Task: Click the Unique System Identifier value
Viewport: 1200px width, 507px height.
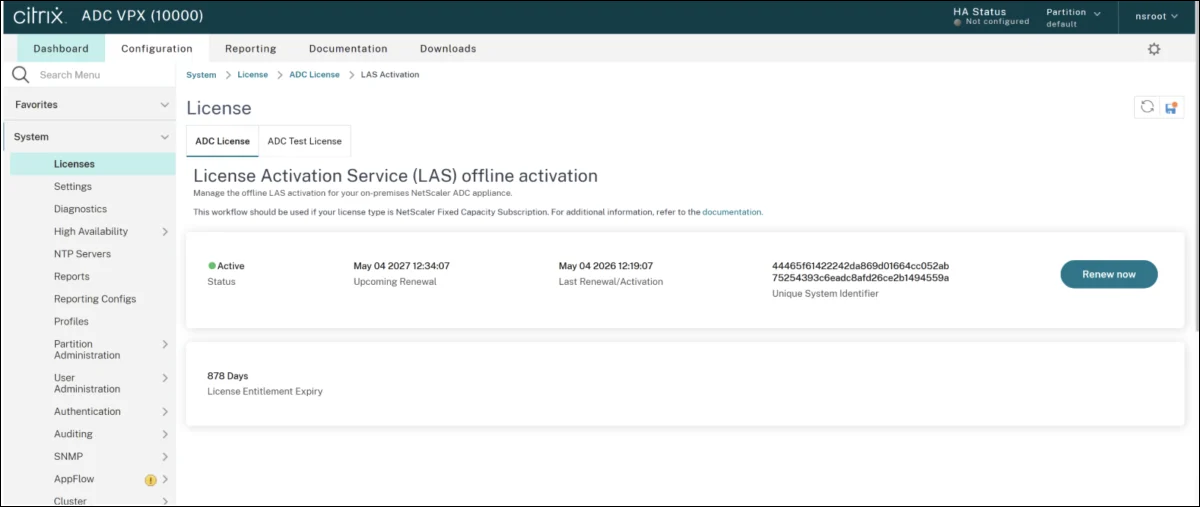Action: pyautogui.click(x=860, y=272)
